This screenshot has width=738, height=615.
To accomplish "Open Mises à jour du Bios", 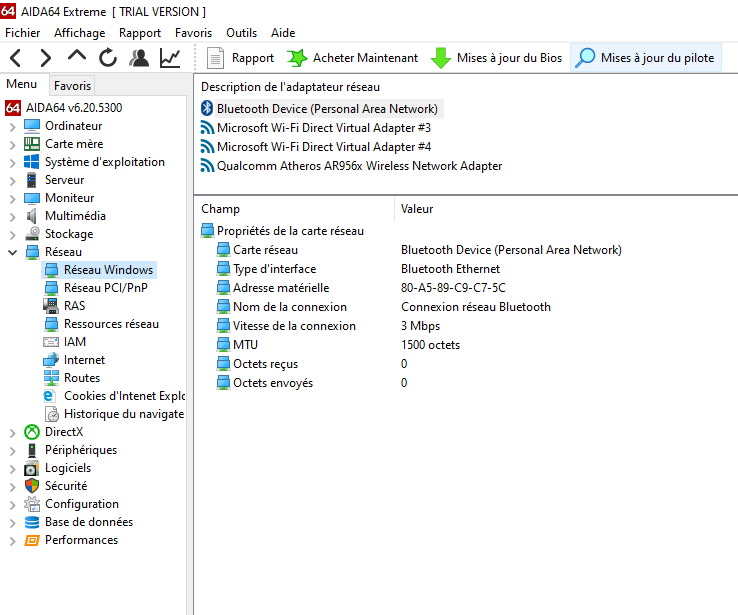I will coord(497,58).
